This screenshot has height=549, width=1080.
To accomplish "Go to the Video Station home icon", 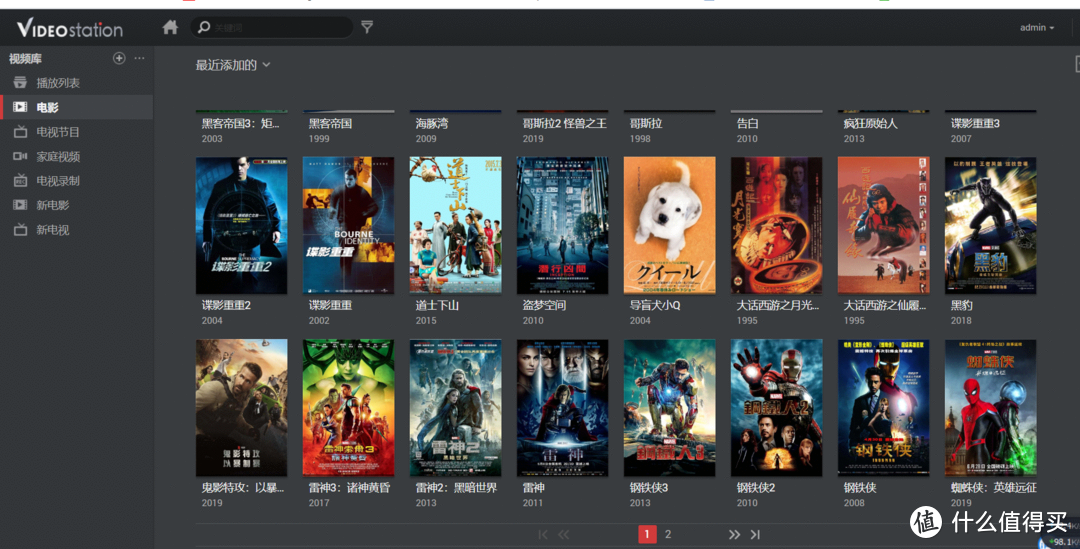I will click(170, 27).
